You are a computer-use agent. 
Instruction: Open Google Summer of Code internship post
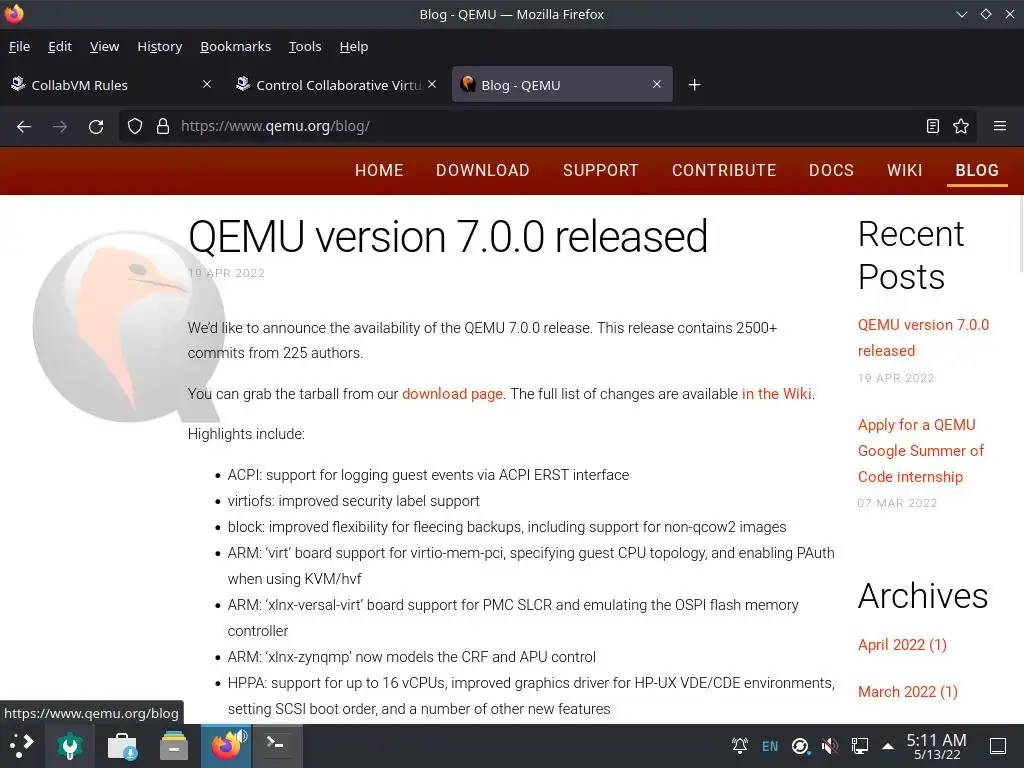click(921, 451)
